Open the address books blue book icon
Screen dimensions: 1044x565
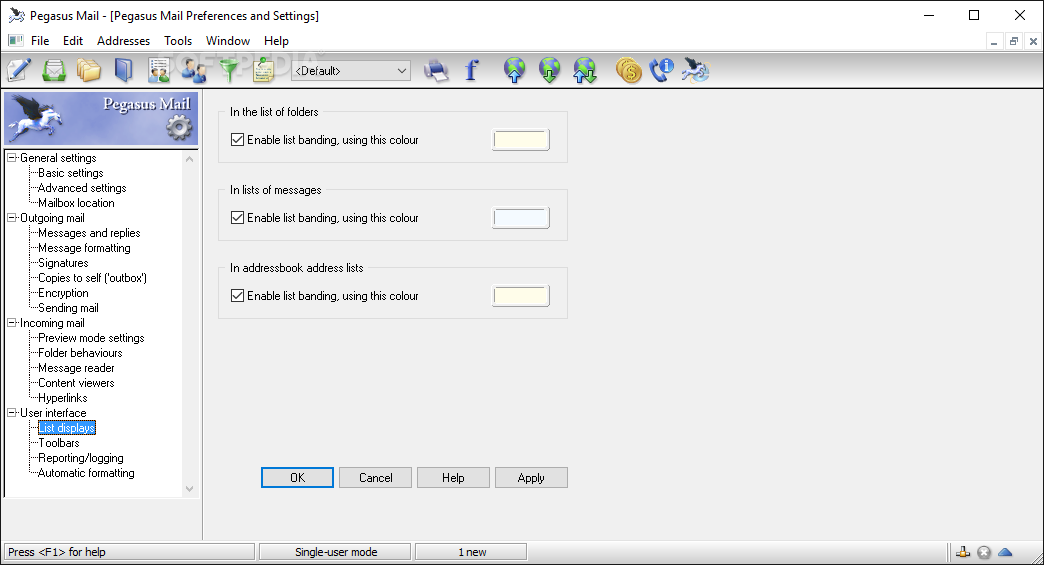coord(124,70)
